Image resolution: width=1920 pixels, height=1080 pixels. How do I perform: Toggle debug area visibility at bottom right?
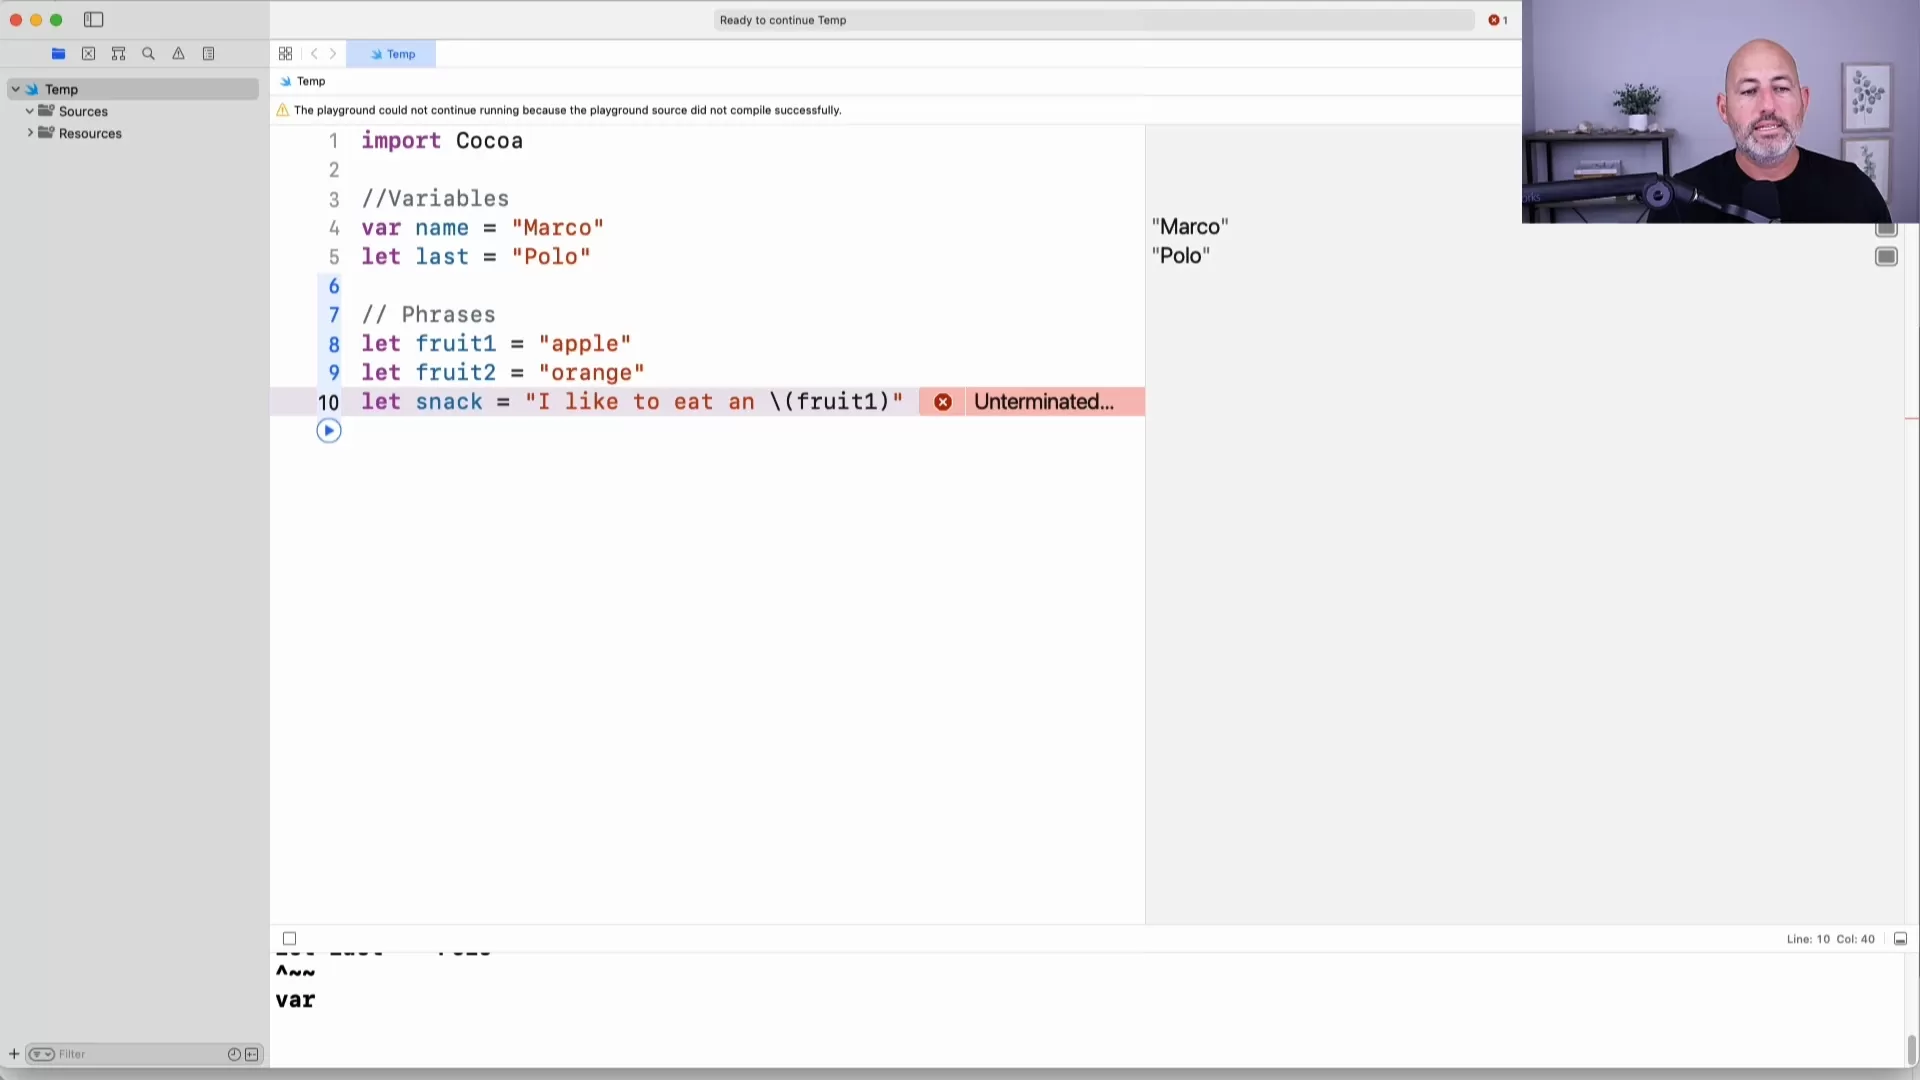click(x=1900, y=939)
